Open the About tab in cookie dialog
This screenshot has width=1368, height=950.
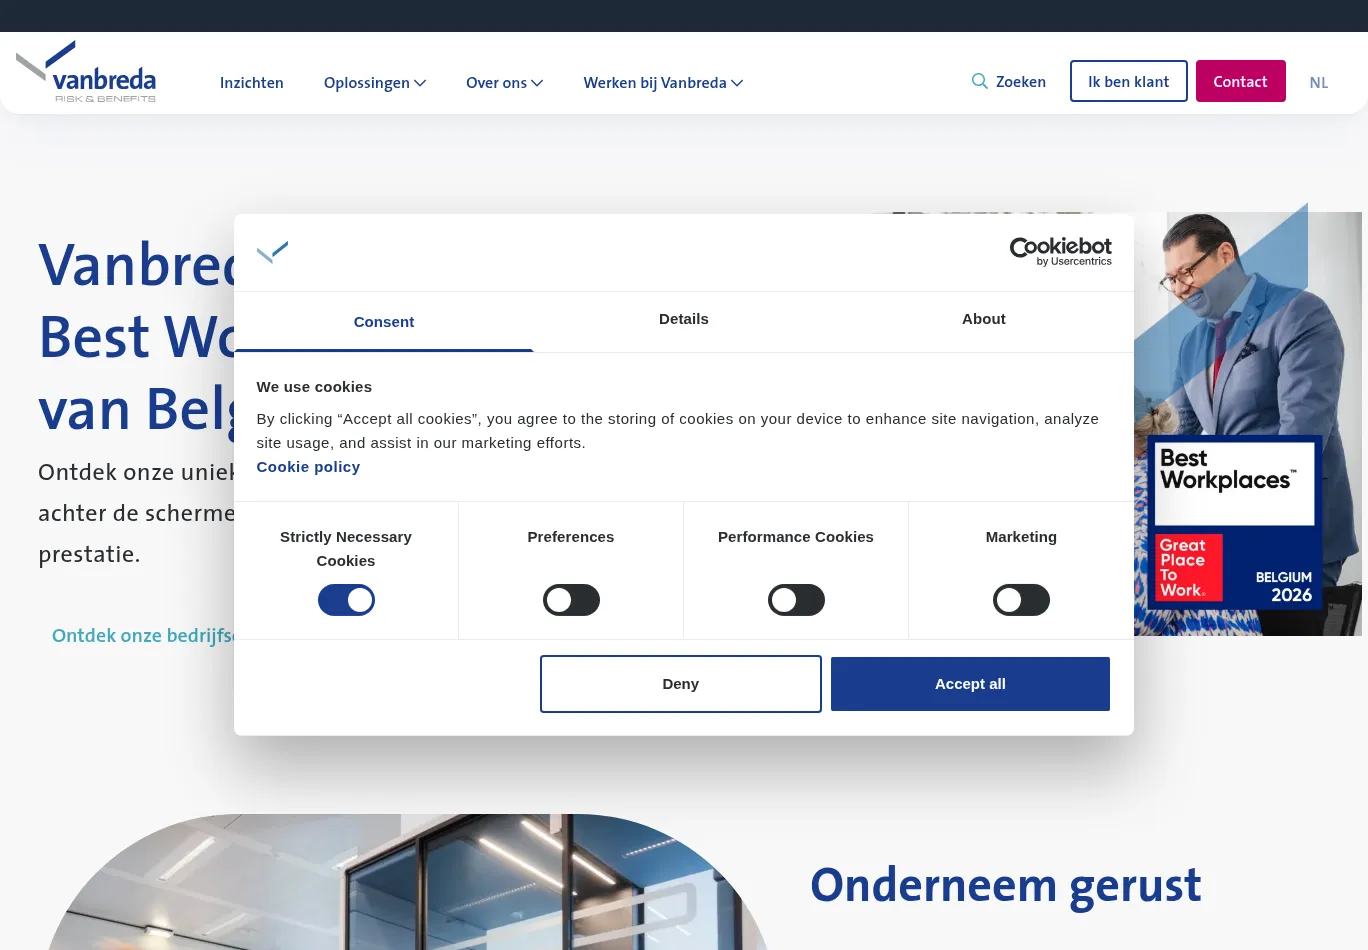[984, 319]
